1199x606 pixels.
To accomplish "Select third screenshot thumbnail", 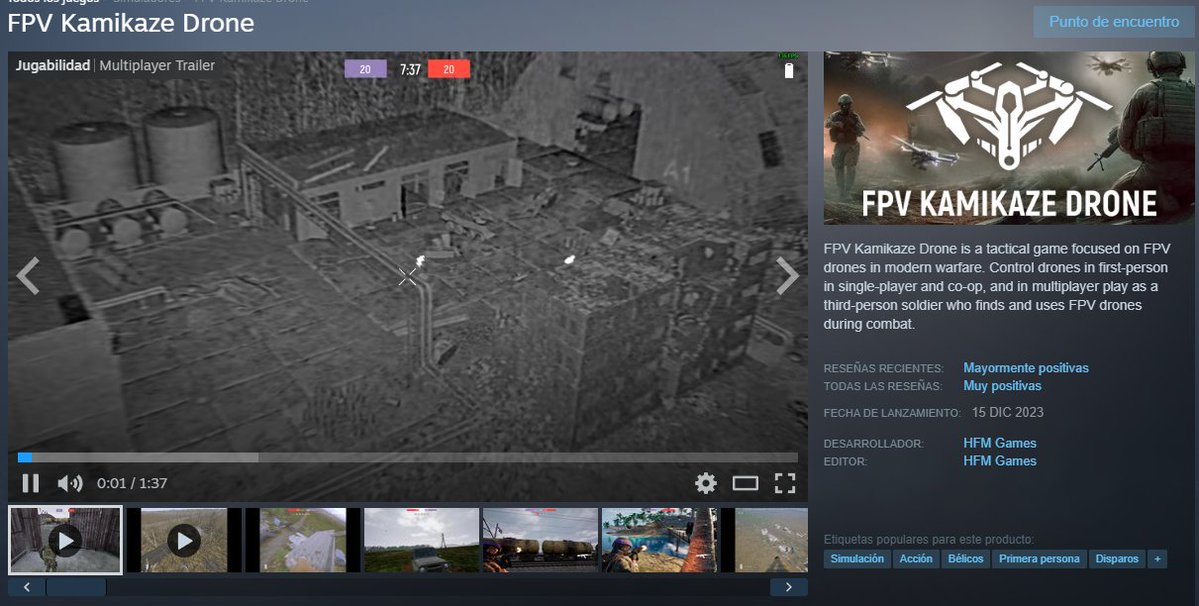I will [x=302, y=540].
